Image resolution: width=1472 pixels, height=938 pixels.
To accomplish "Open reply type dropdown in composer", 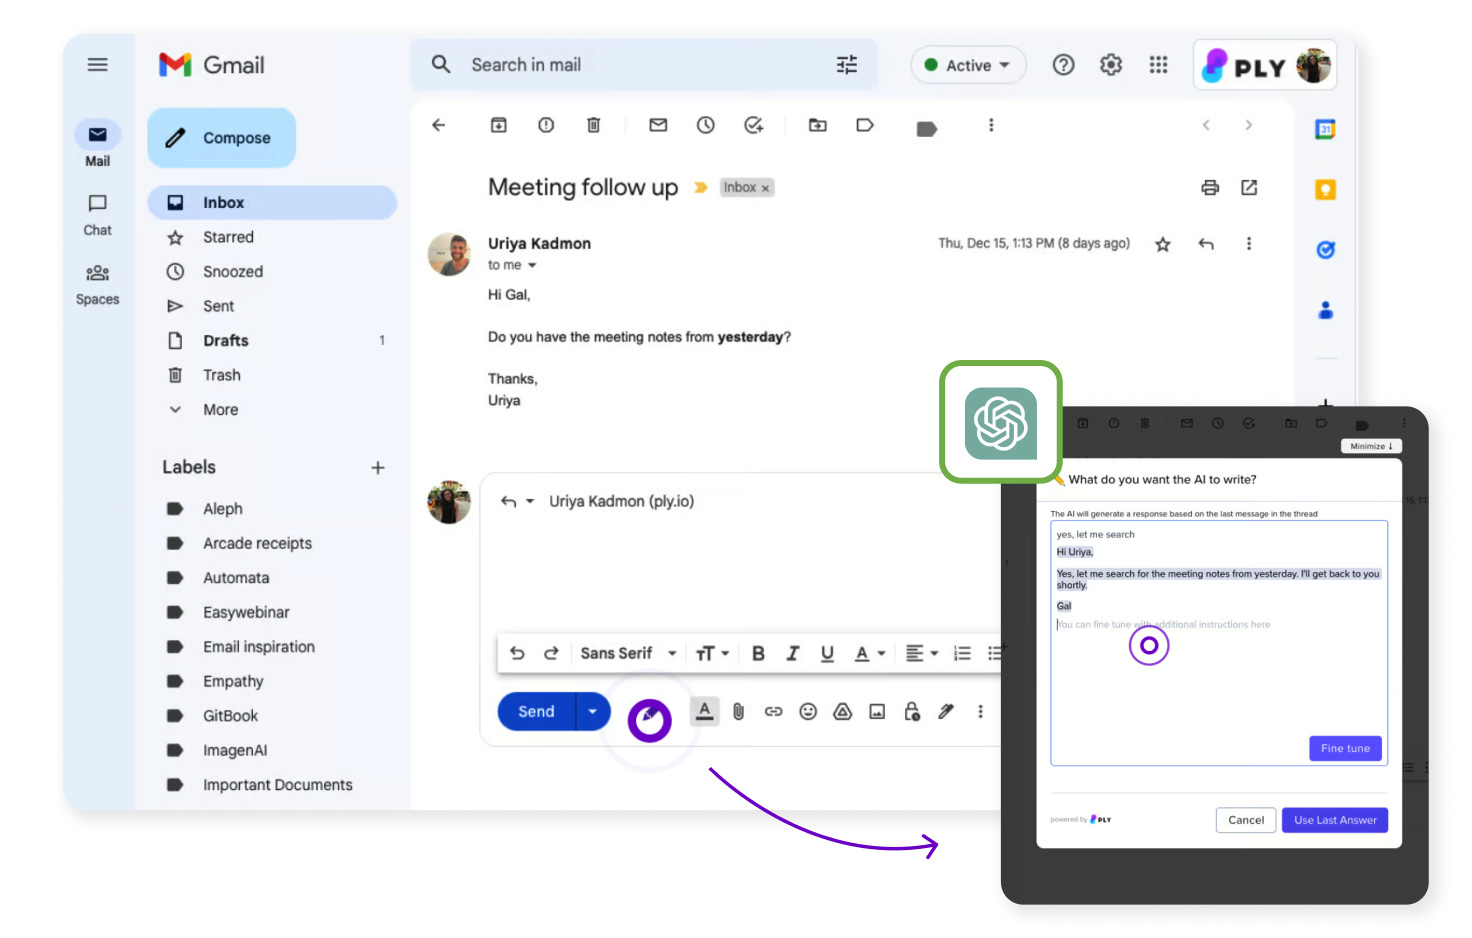I will pyautogui.click(x=530, y=501).
